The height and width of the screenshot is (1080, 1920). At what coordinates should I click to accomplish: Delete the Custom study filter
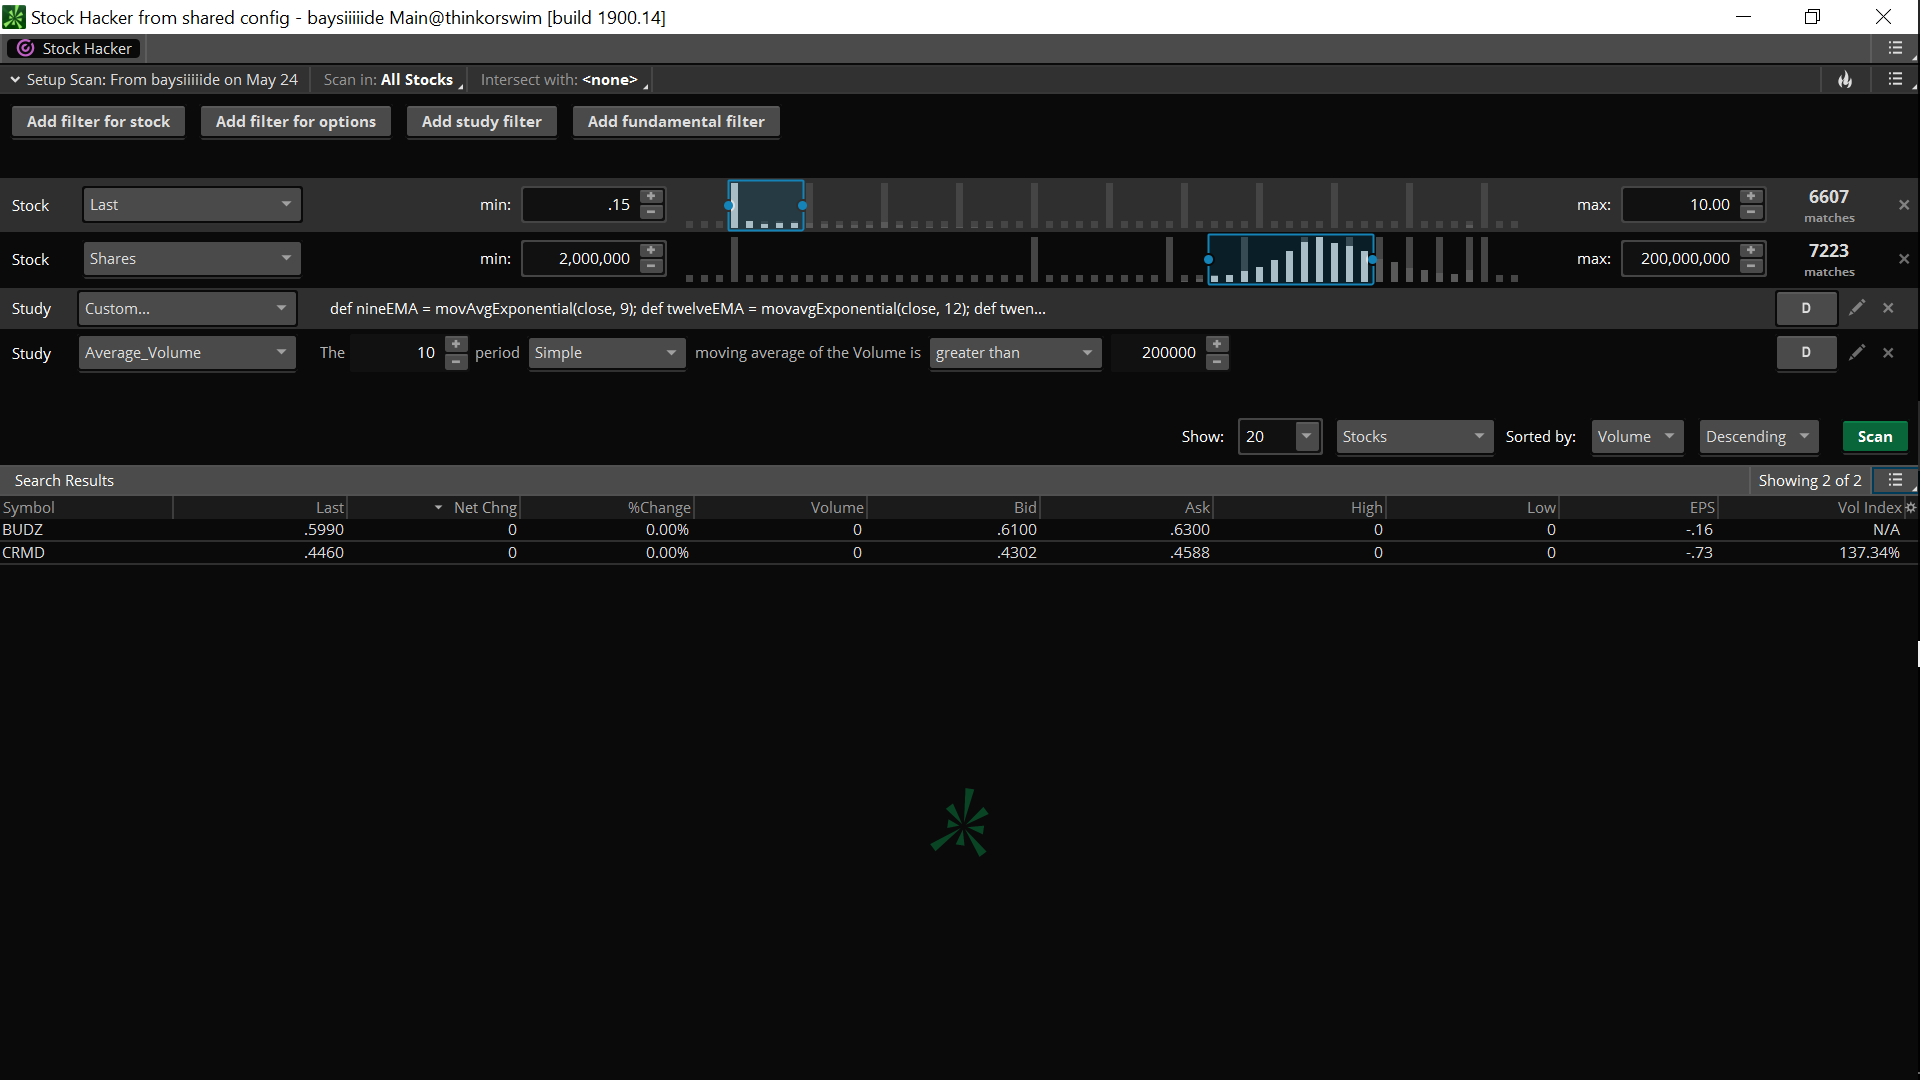[1888, 308]
